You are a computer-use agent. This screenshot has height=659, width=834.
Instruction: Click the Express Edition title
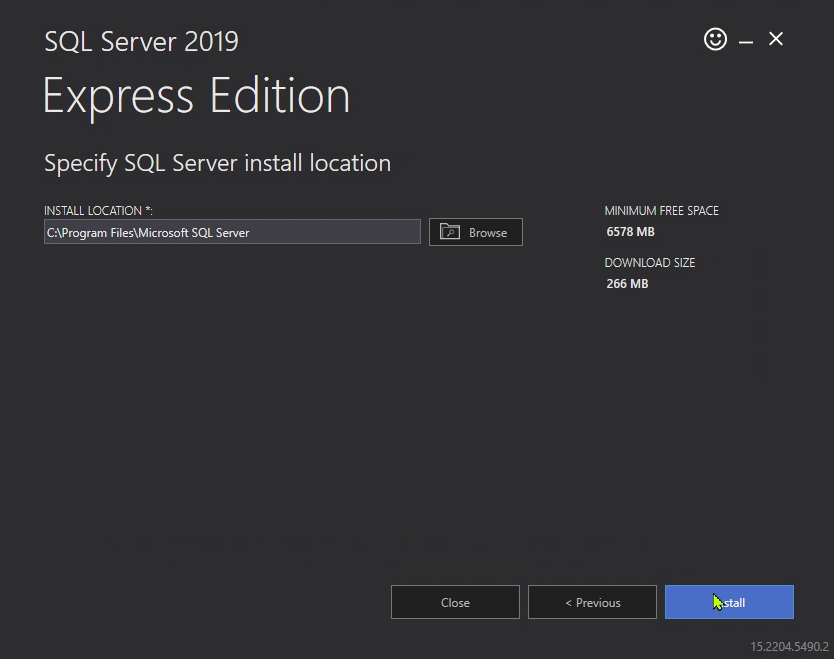[196, 97]
